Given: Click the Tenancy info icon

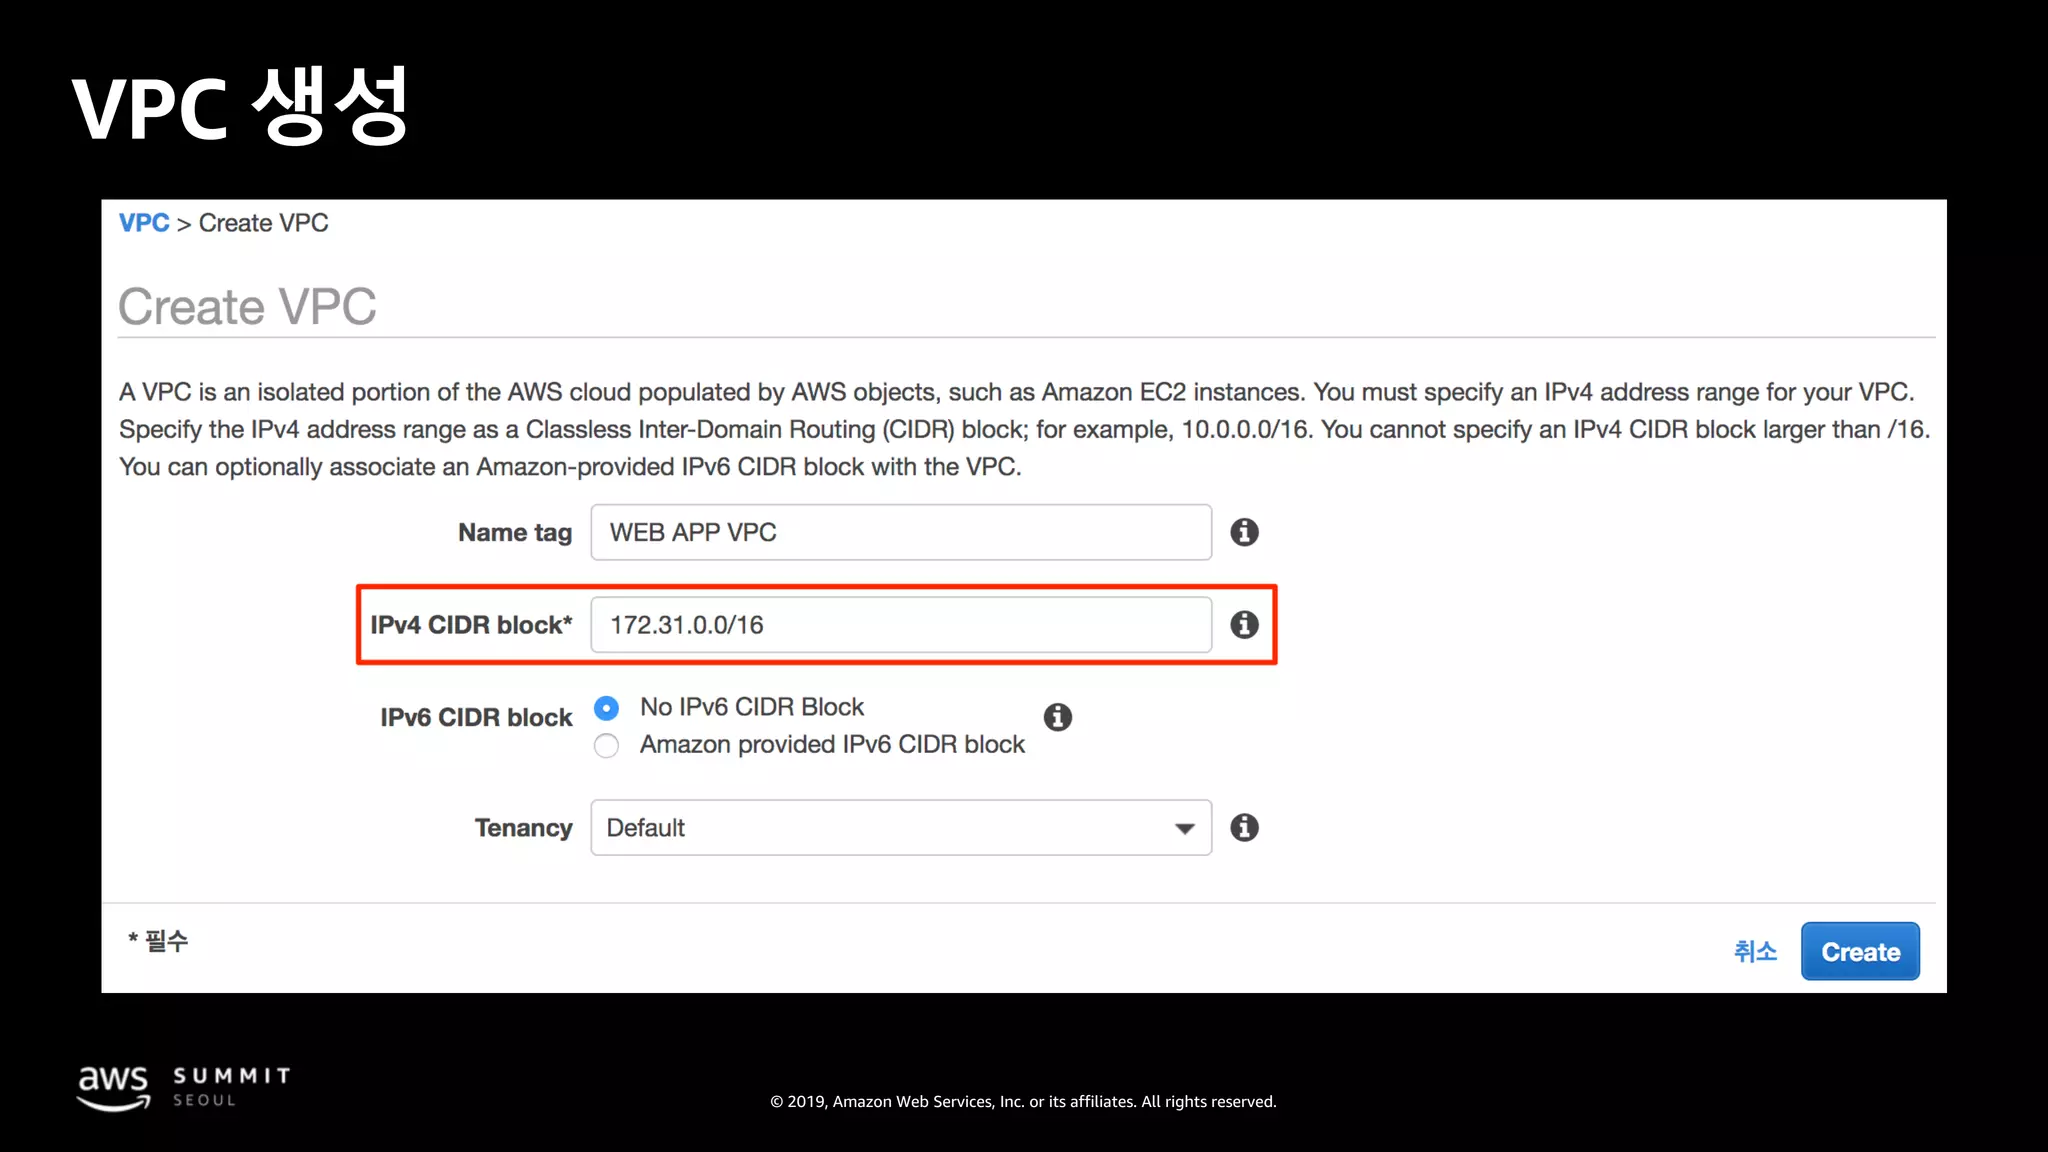Looking at the screenshot, I should 1244,828.
